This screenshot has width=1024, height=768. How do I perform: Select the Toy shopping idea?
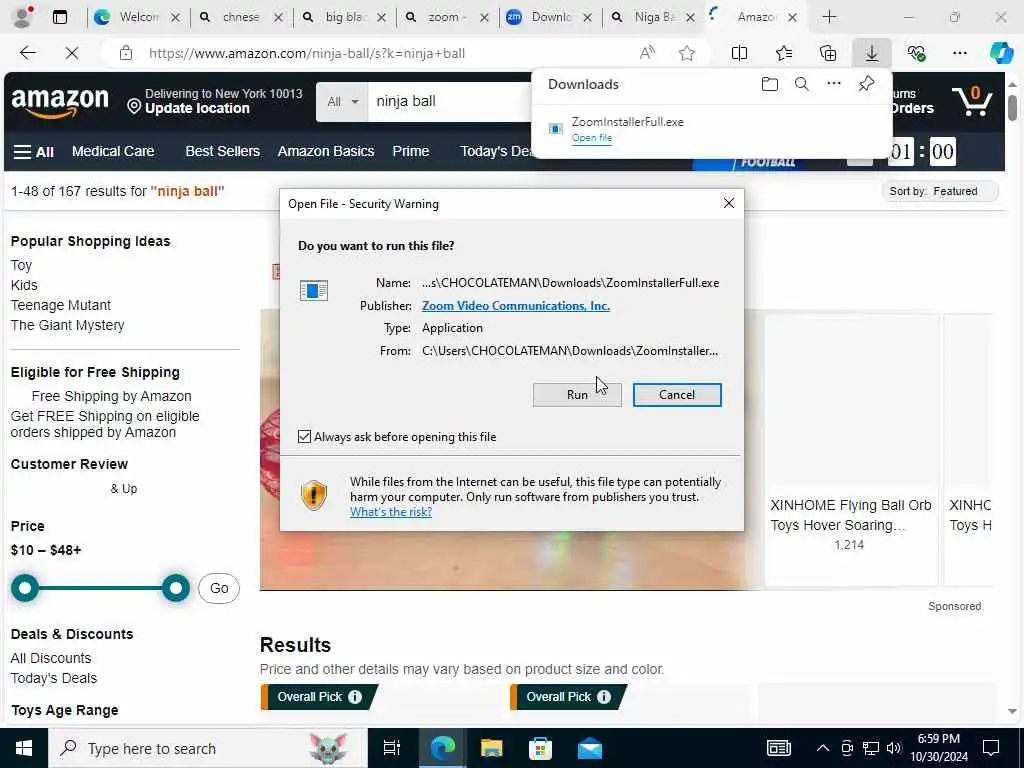[21, 265]
